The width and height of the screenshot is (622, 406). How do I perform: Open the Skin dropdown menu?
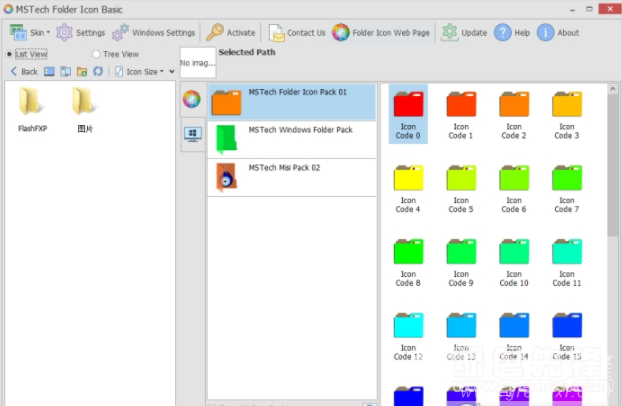click(30, 33)
